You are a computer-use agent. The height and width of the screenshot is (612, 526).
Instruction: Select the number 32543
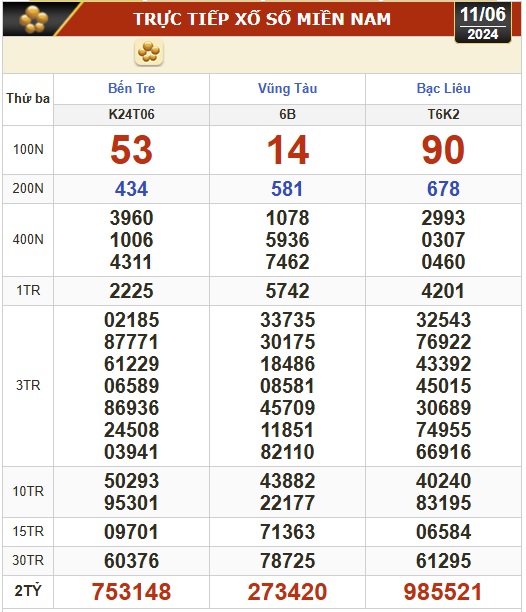tap(443, 320)
